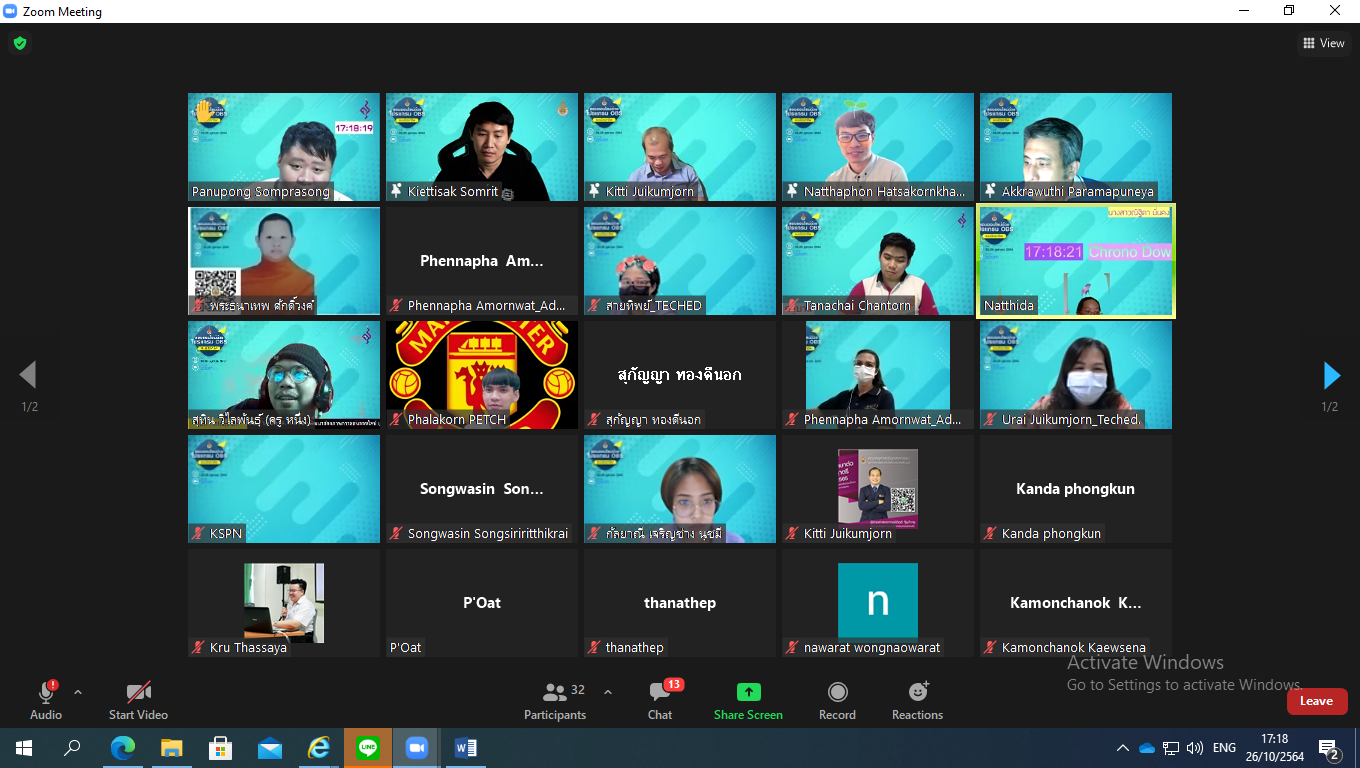Image resolution: width=1360 pixels, height=768 pixels.
Task: Click the muted mic icon by thanathep
Action: coord(595,647)
